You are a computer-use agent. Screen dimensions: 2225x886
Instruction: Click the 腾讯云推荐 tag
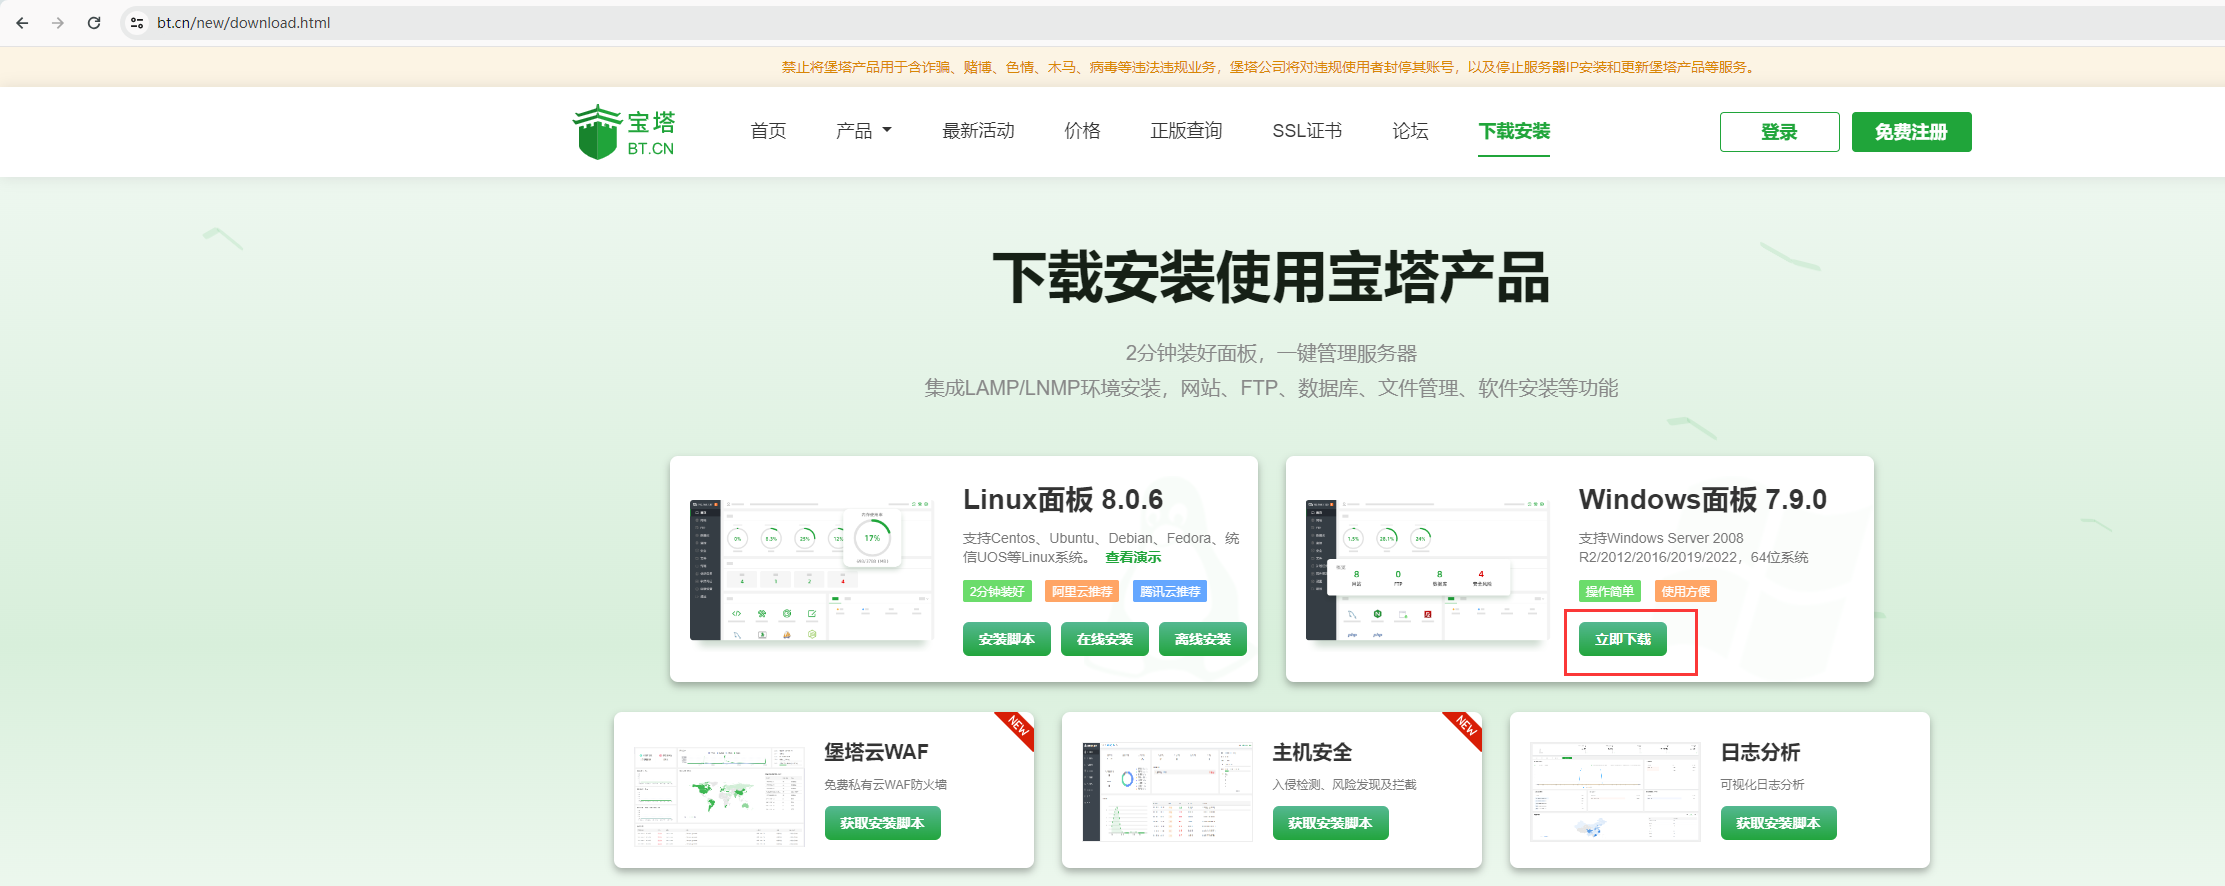(x=1170, y=591)
